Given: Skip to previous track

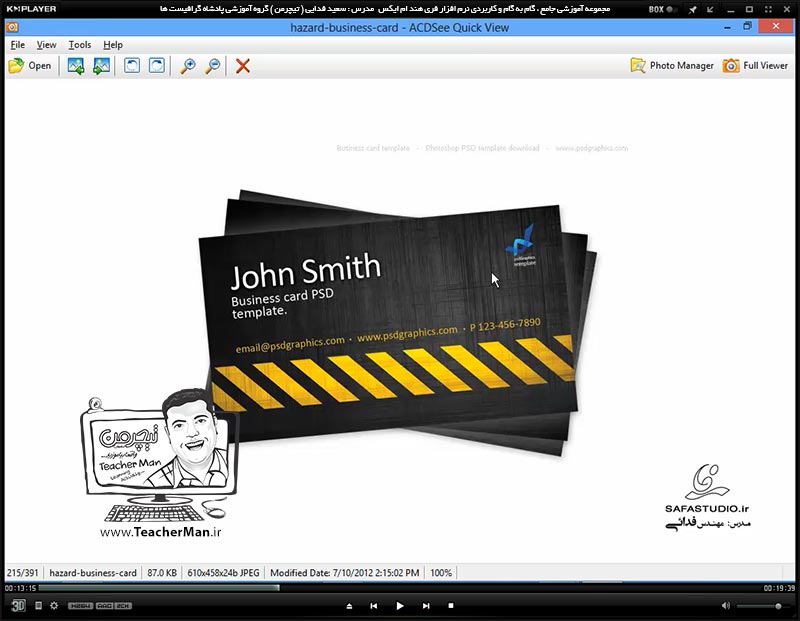Looking at the screenshot, I should [x=374, y=606].
